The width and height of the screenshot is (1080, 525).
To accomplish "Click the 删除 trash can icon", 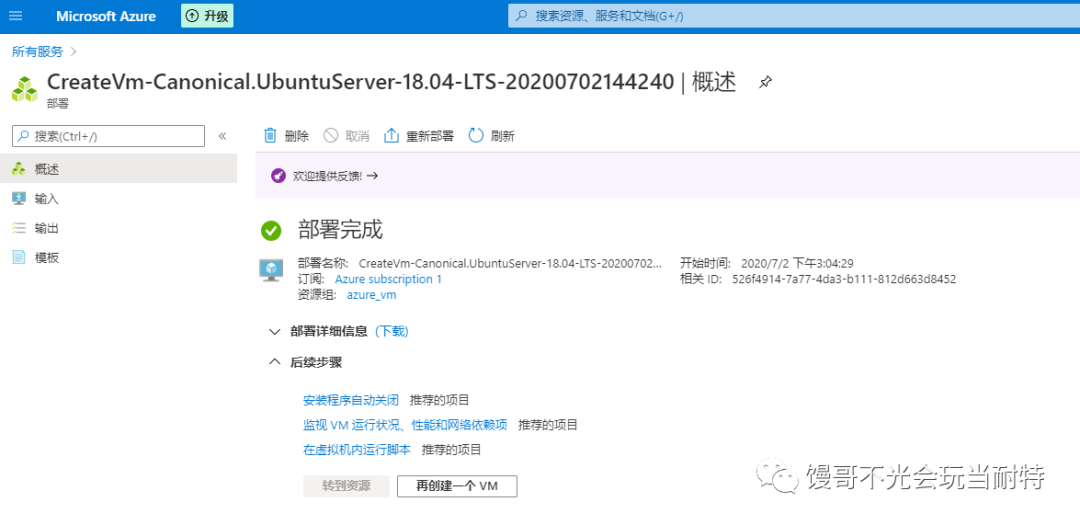I will pos(271,136).
